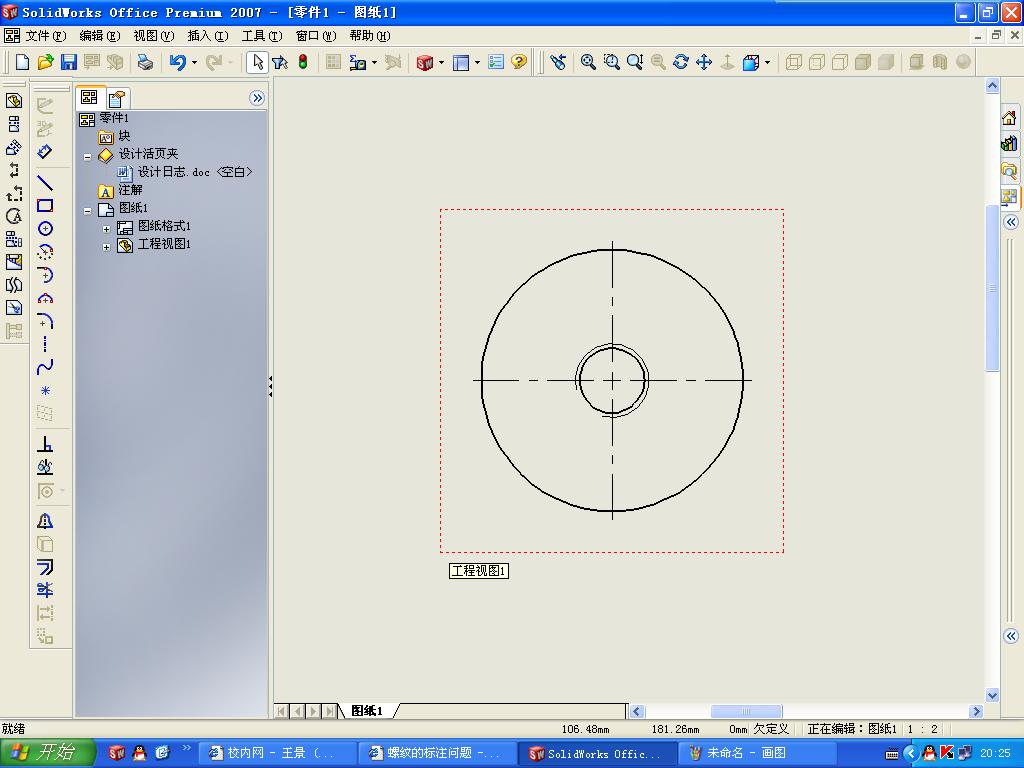Click the Rotate View icon
The width and height of the screenshot is (1024, 768).
click(x=680, y=62)
